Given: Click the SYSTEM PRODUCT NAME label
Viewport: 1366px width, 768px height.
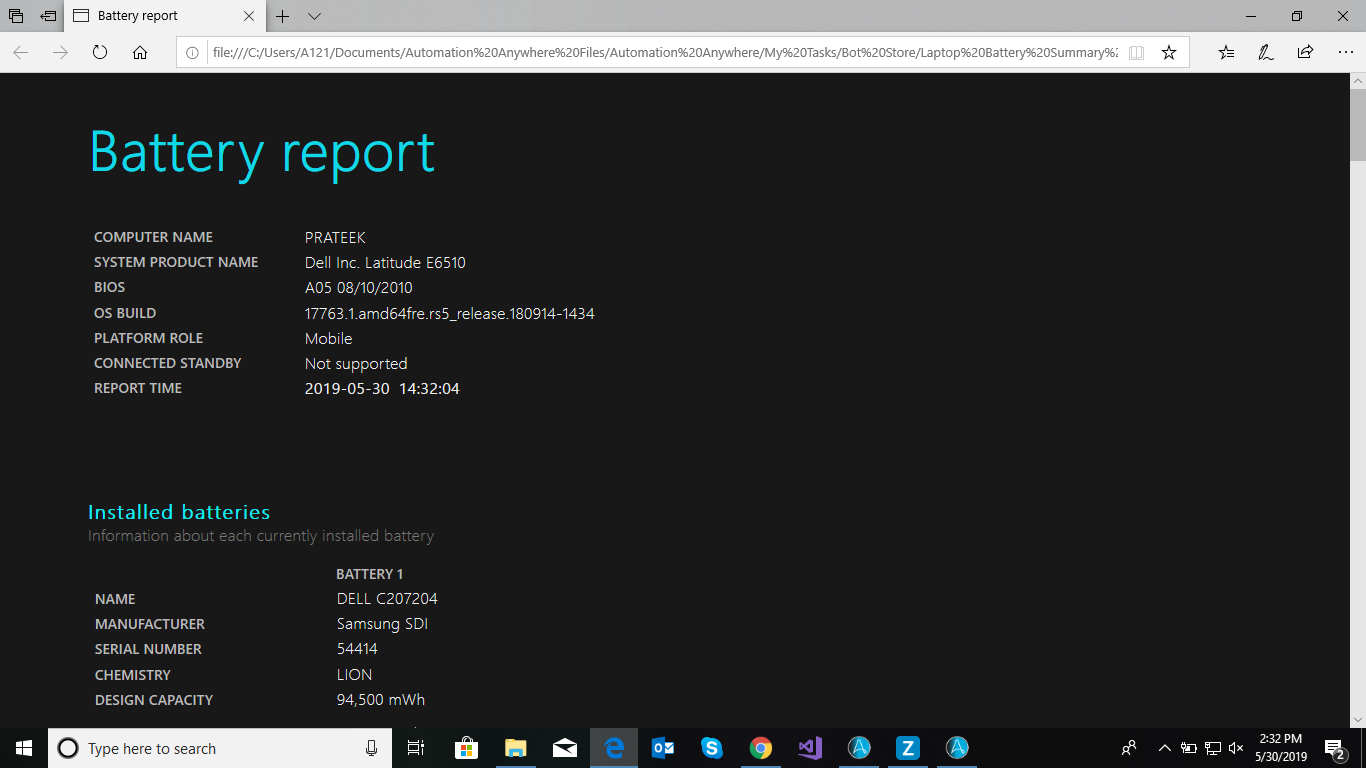Looking at the screenshot, I should (x=176, y=262).
